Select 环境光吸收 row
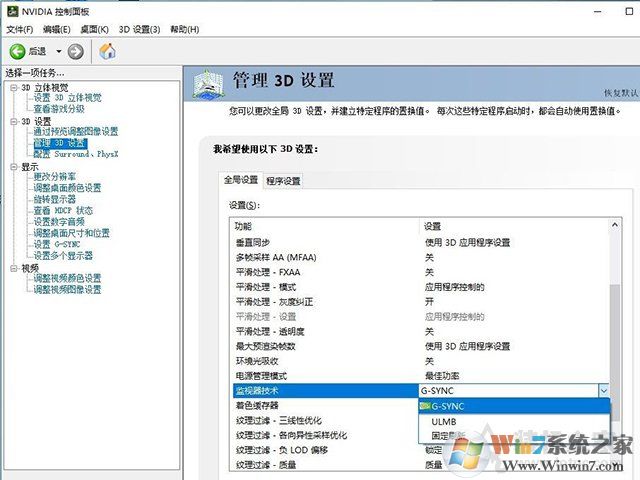 420,361
